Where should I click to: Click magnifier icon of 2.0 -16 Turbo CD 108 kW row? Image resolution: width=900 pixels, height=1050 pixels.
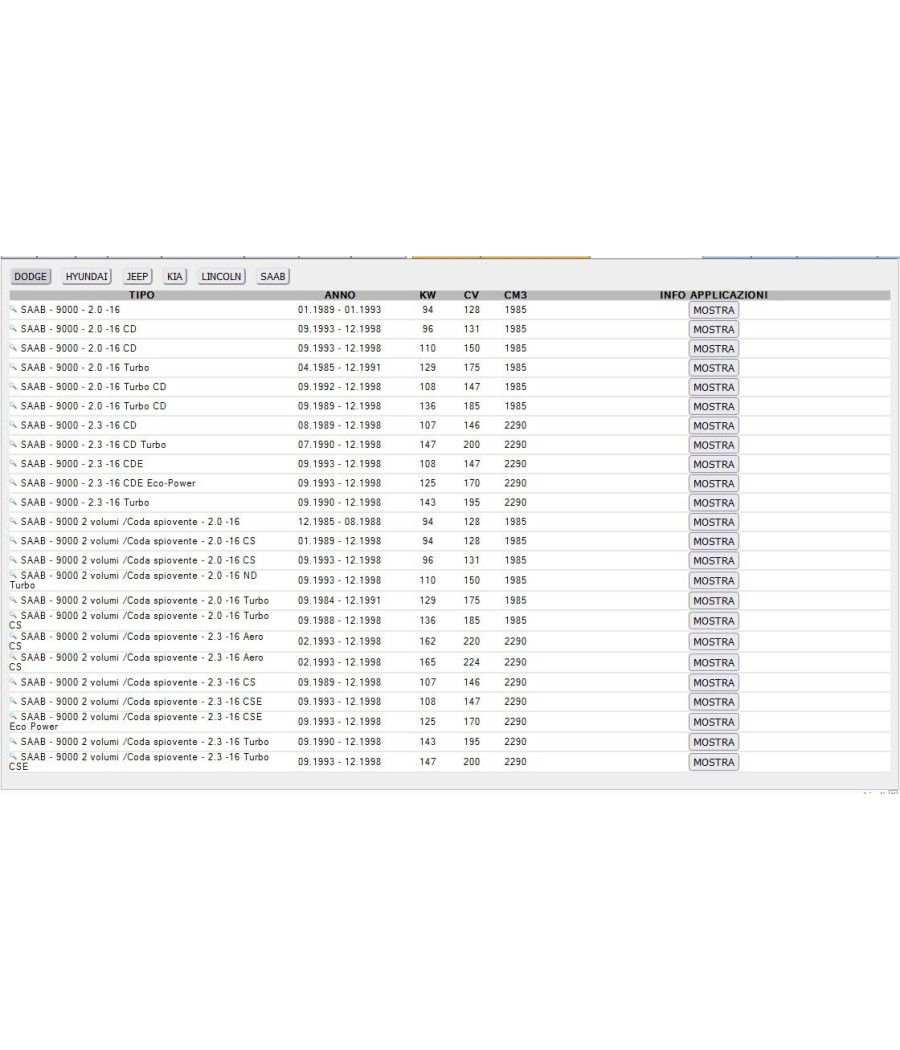click(13, 386)
